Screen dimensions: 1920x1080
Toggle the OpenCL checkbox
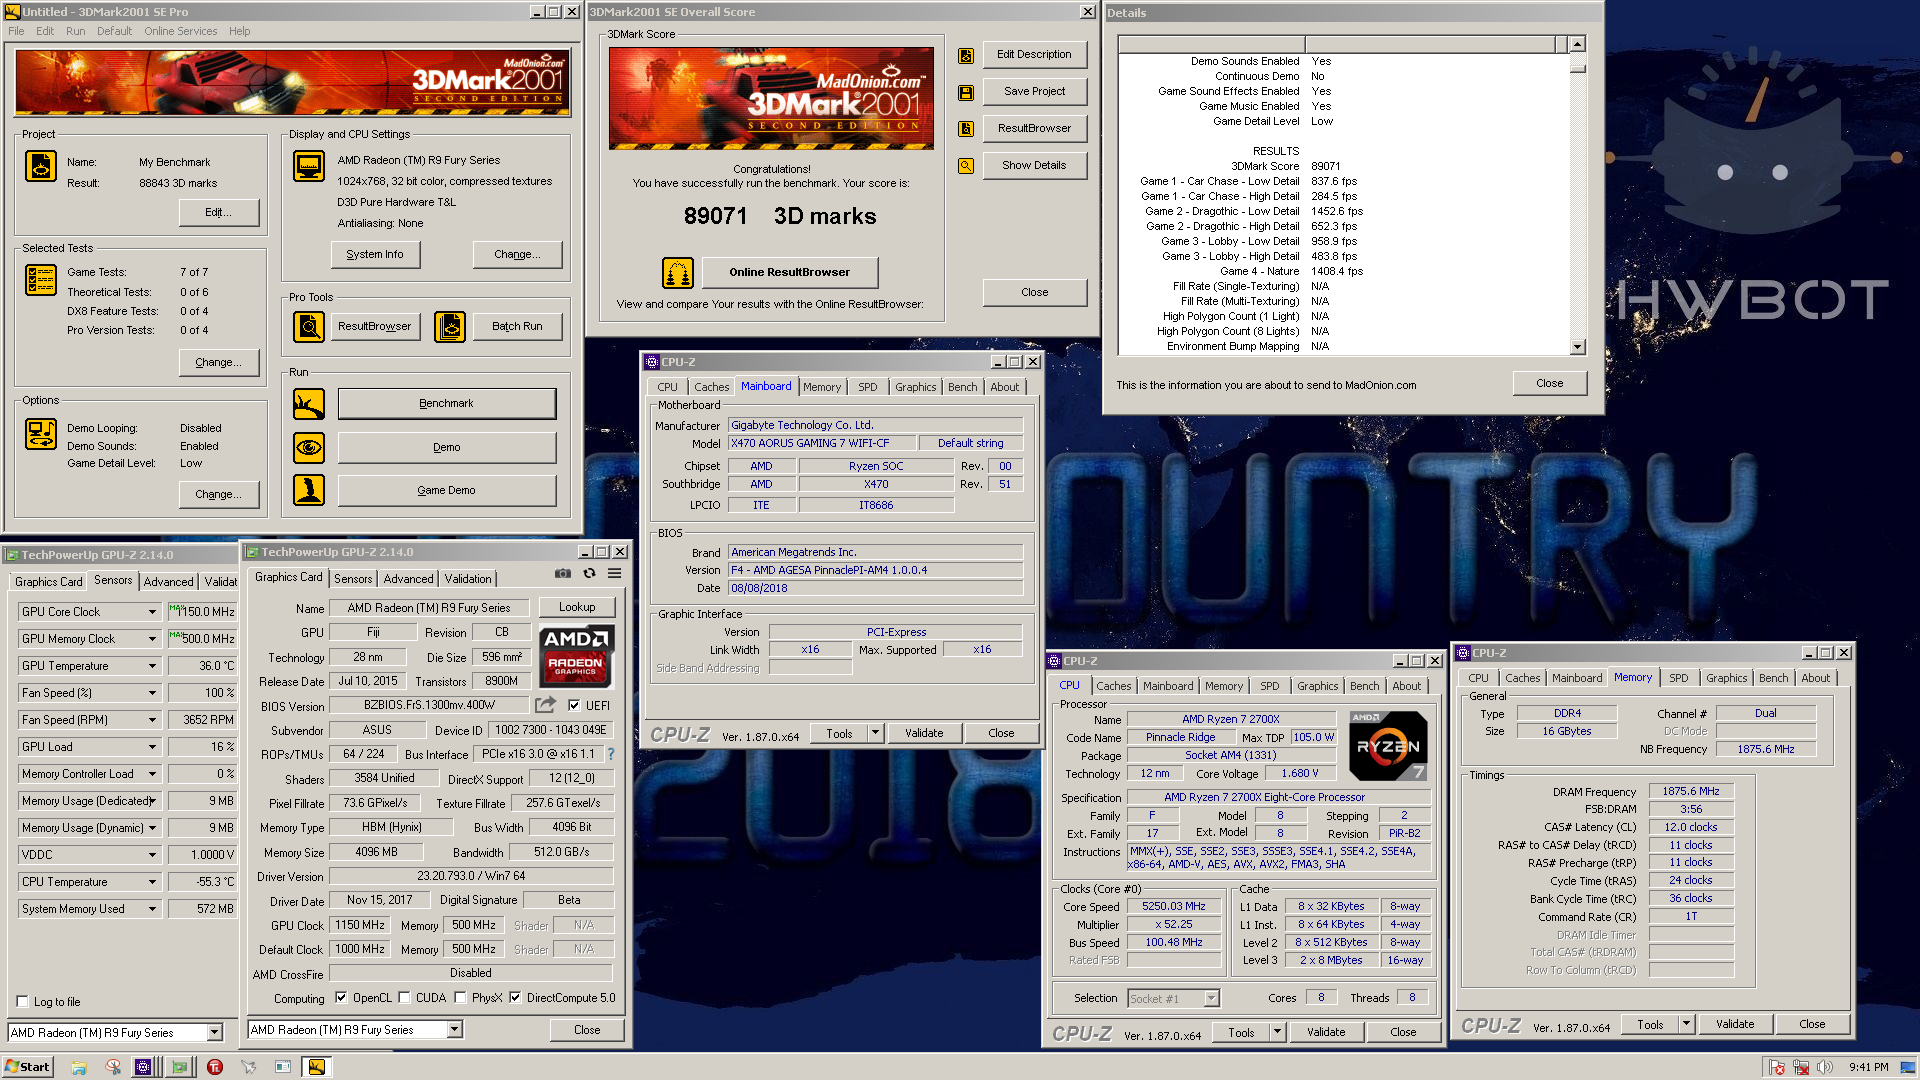pos(341,997)
